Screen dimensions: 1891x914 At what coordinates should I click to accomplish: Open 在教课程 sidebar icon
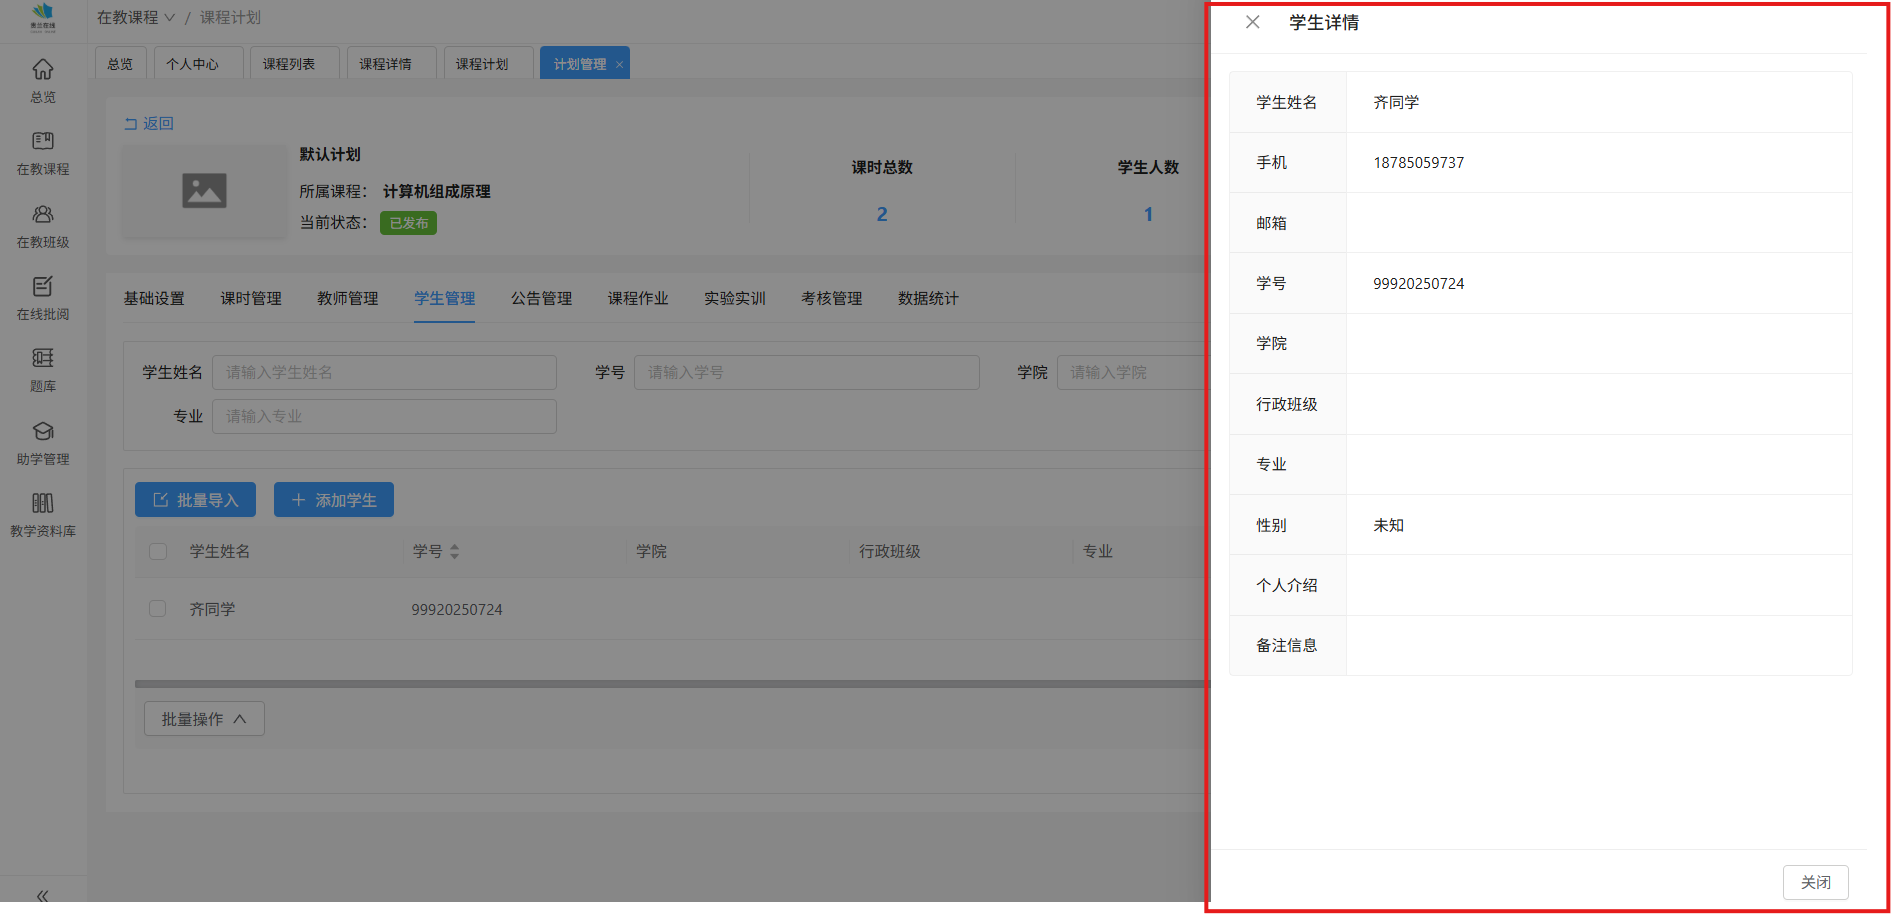[42, 142]
